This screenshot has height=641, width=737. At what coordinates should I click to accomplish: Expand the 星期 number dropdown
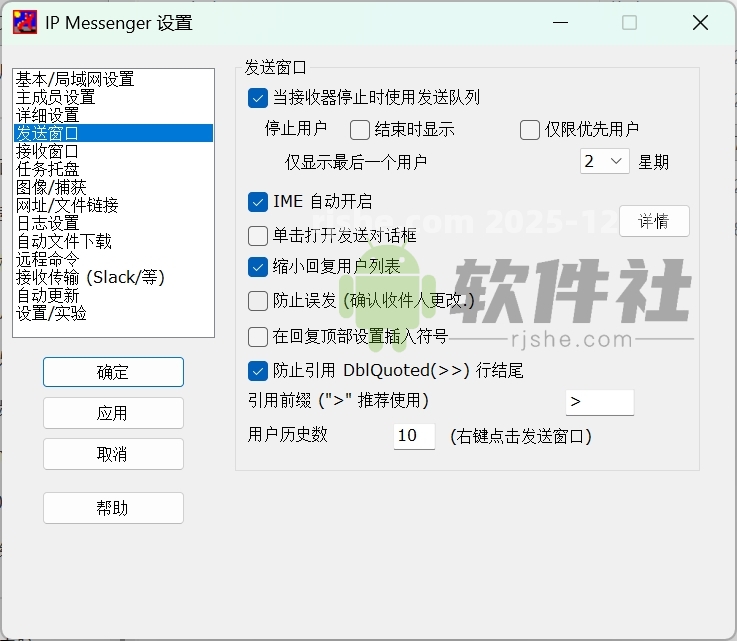pyautogui.click(x=604, y=161)
